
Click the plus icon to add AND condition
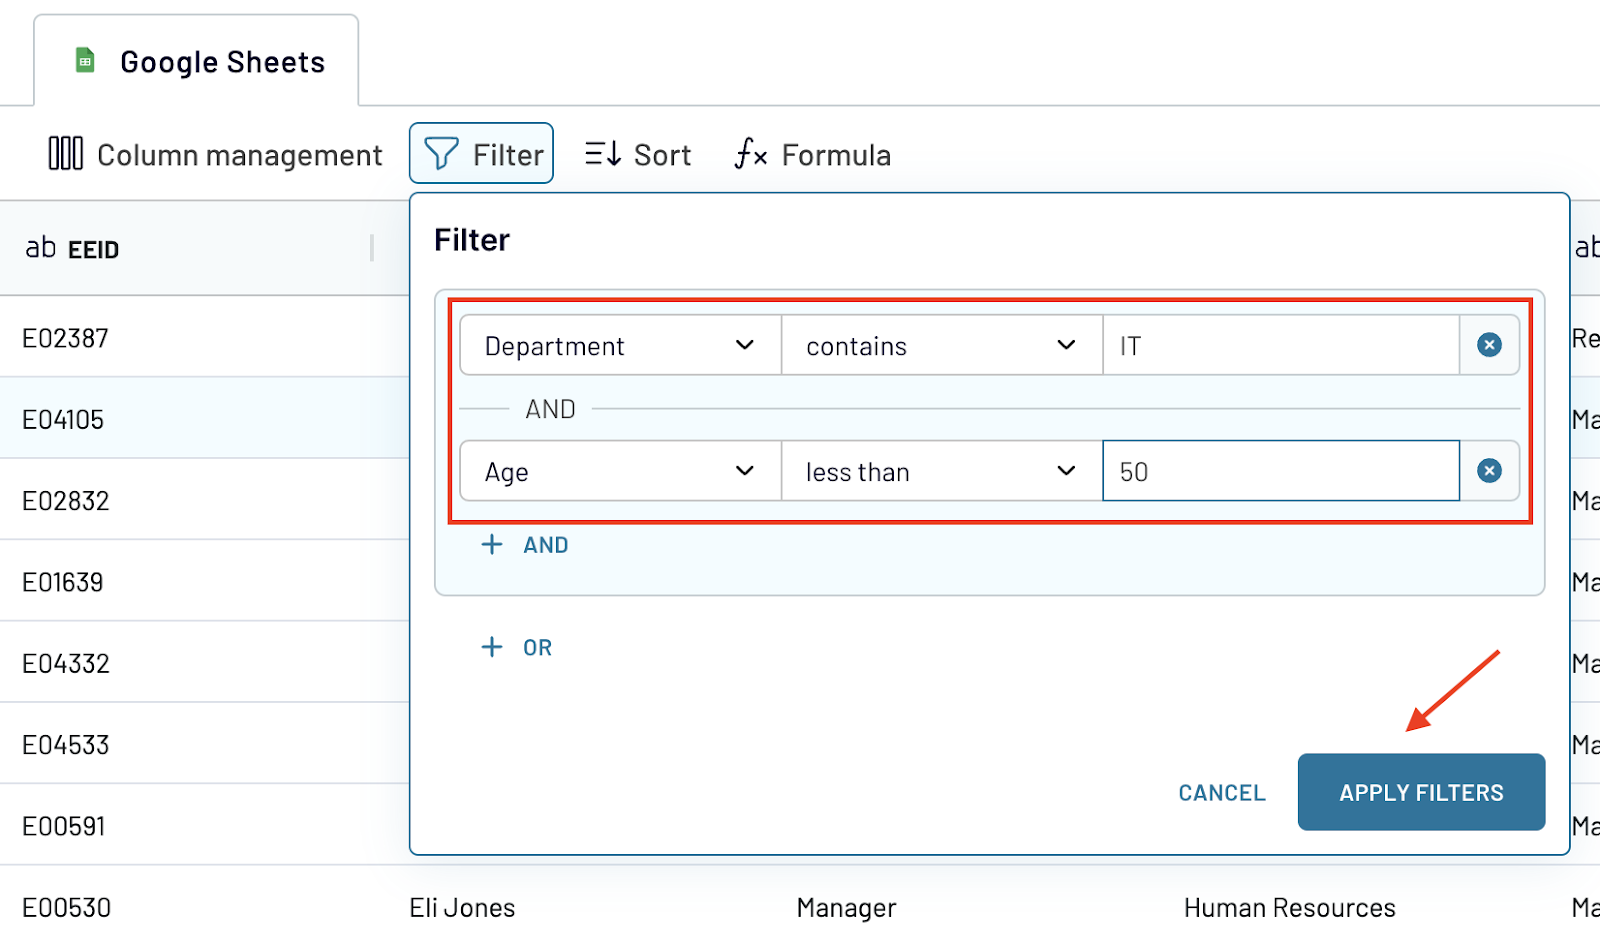pyautogui.click(x=492, y=544)
